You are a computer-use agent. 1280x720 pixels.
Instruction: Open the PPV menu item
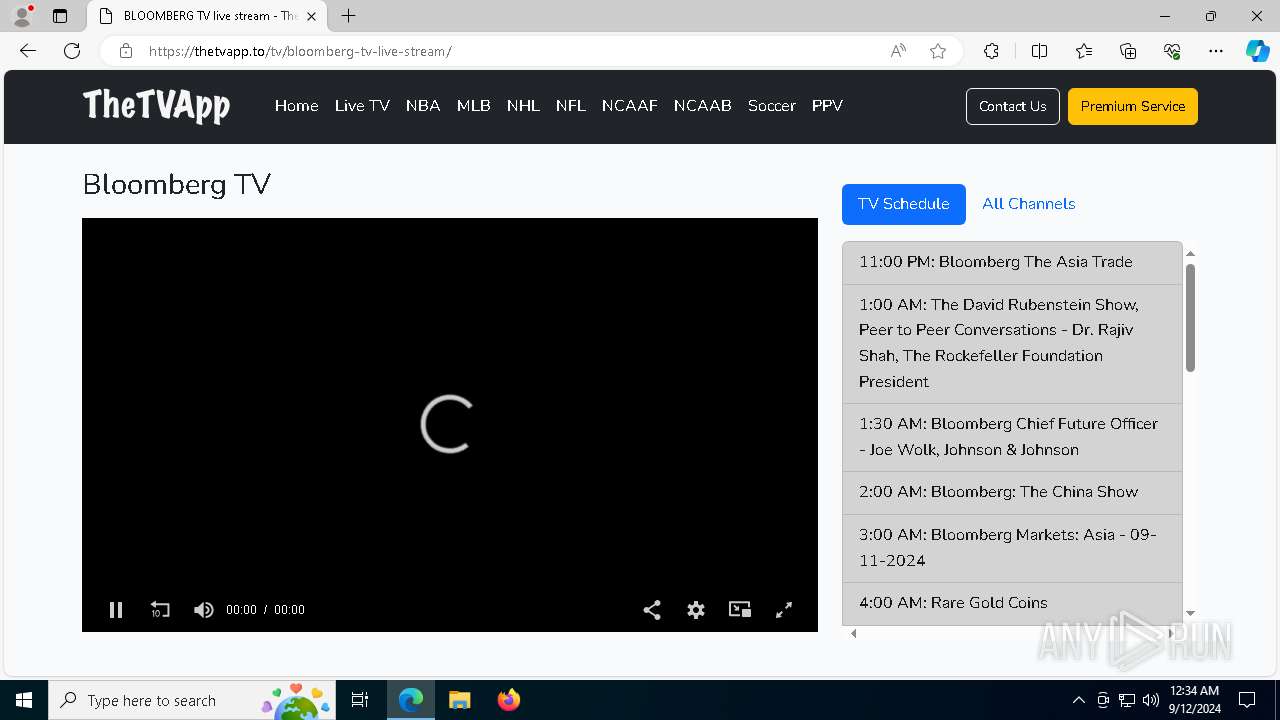(827, 106)
